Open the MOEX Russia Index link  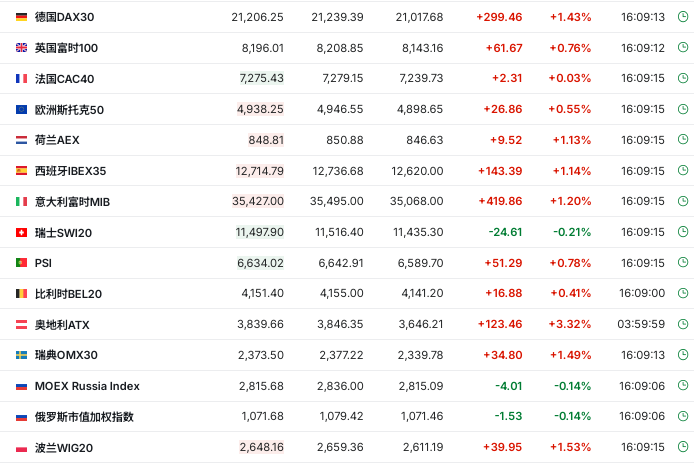(x=87, y=386)
